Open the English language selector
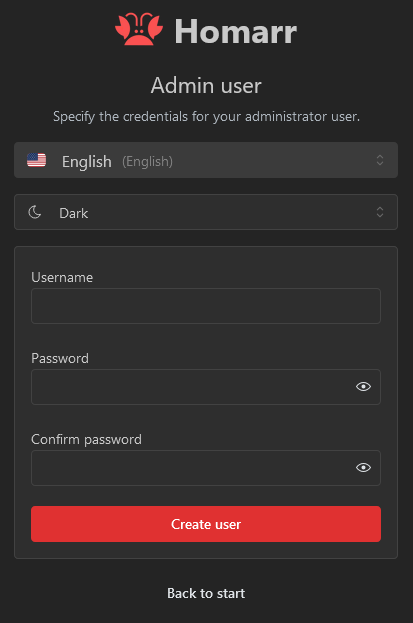This screenshot has width=413, height=623. pos(206,160)
